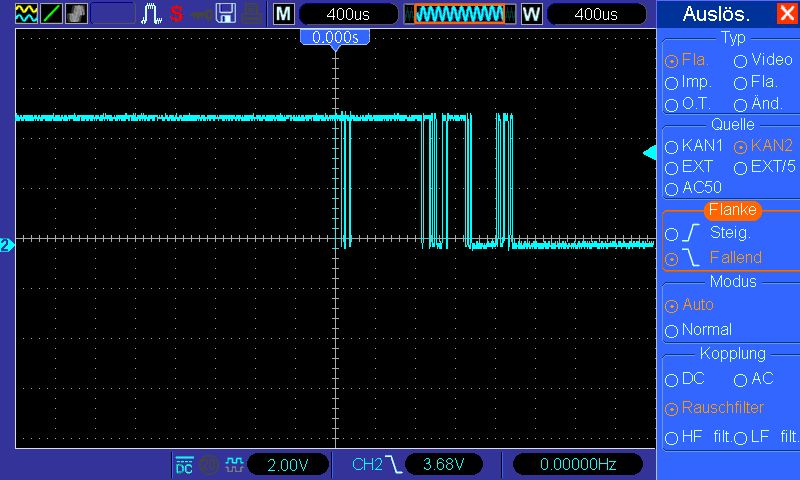Choose AC50 as trigger source
Image resolution: width=800 pixels, height=480 pixels.
(693, 188)
